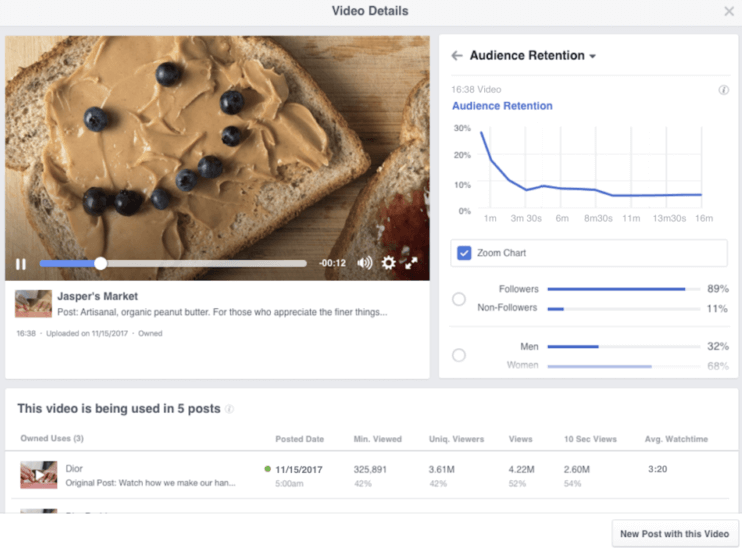Select the Followers/Non-Followers radio button

(x=459, y=299)
